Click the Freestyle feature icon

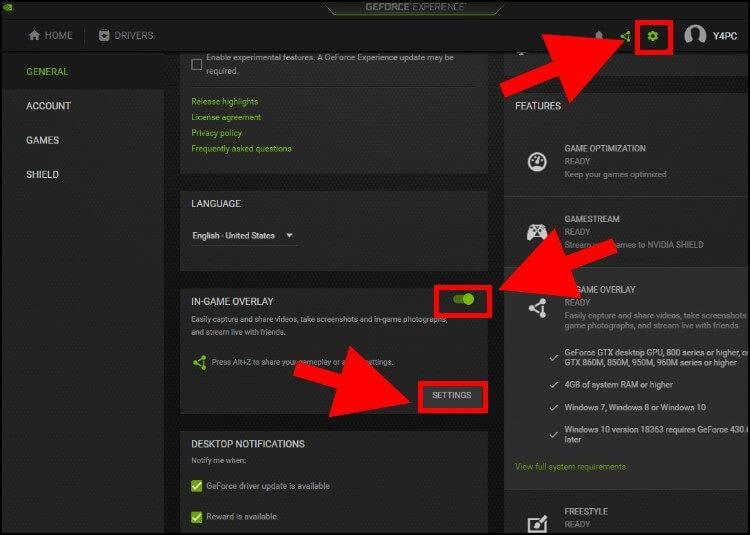click(x=537, y=524)
